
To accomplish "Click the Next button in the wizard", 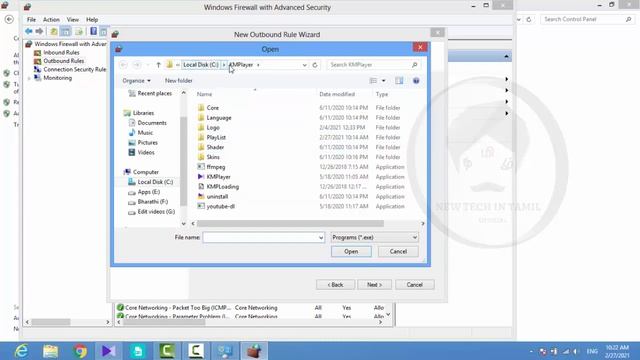I will pos(374,284).
